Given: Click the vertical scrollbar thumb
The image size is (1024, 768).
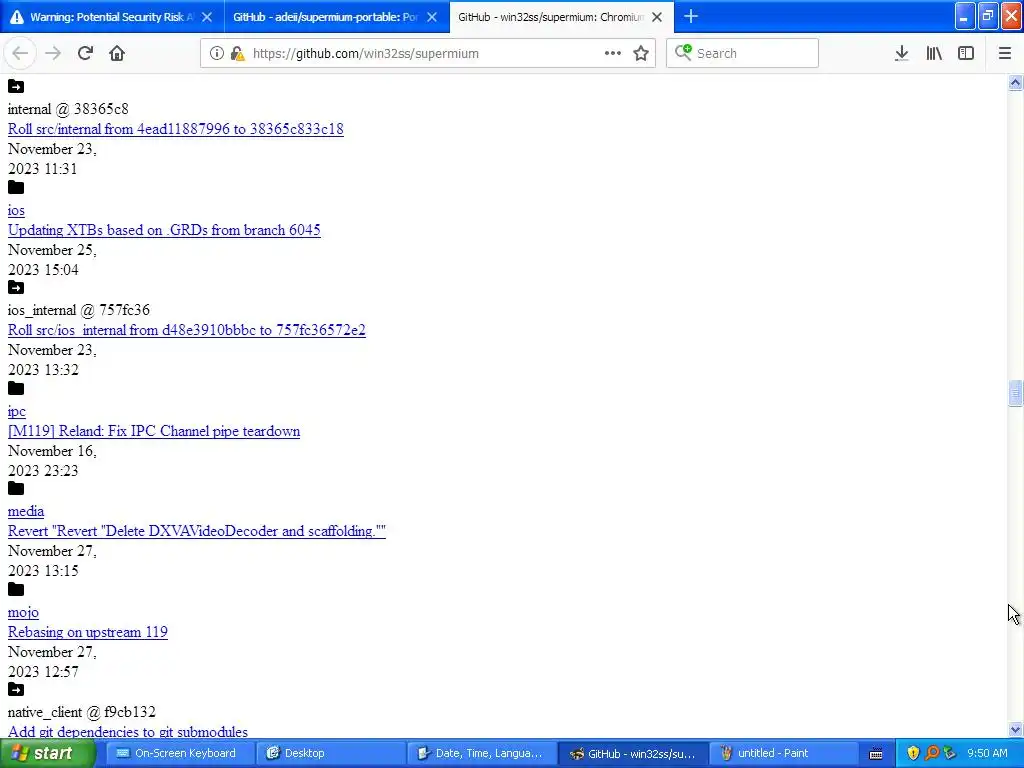Looking at the screenshot, I should pos(1015,394).
